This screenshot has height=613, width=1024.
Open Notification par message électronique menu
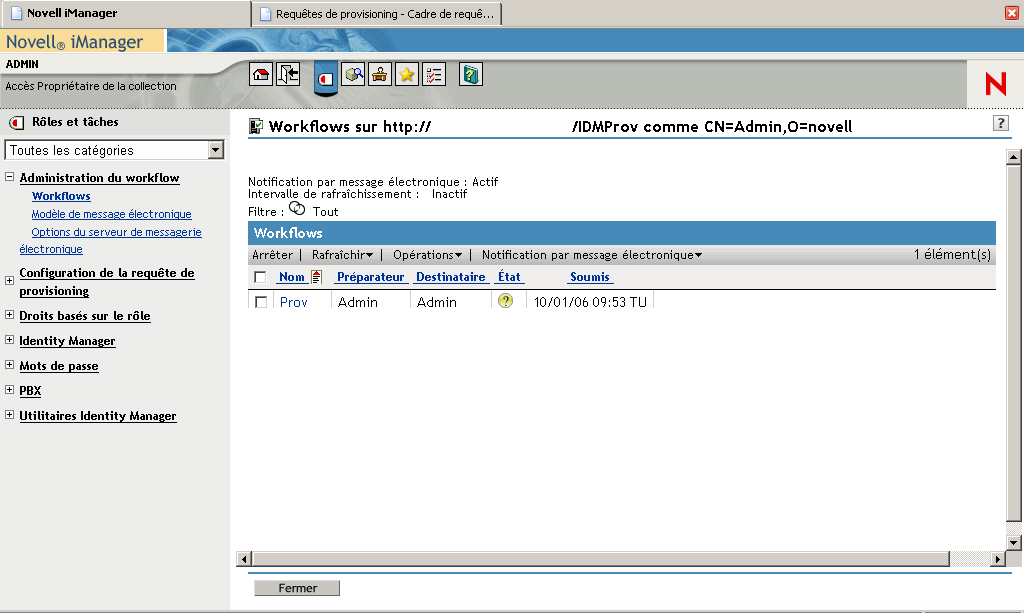click(x=592, y=255)
